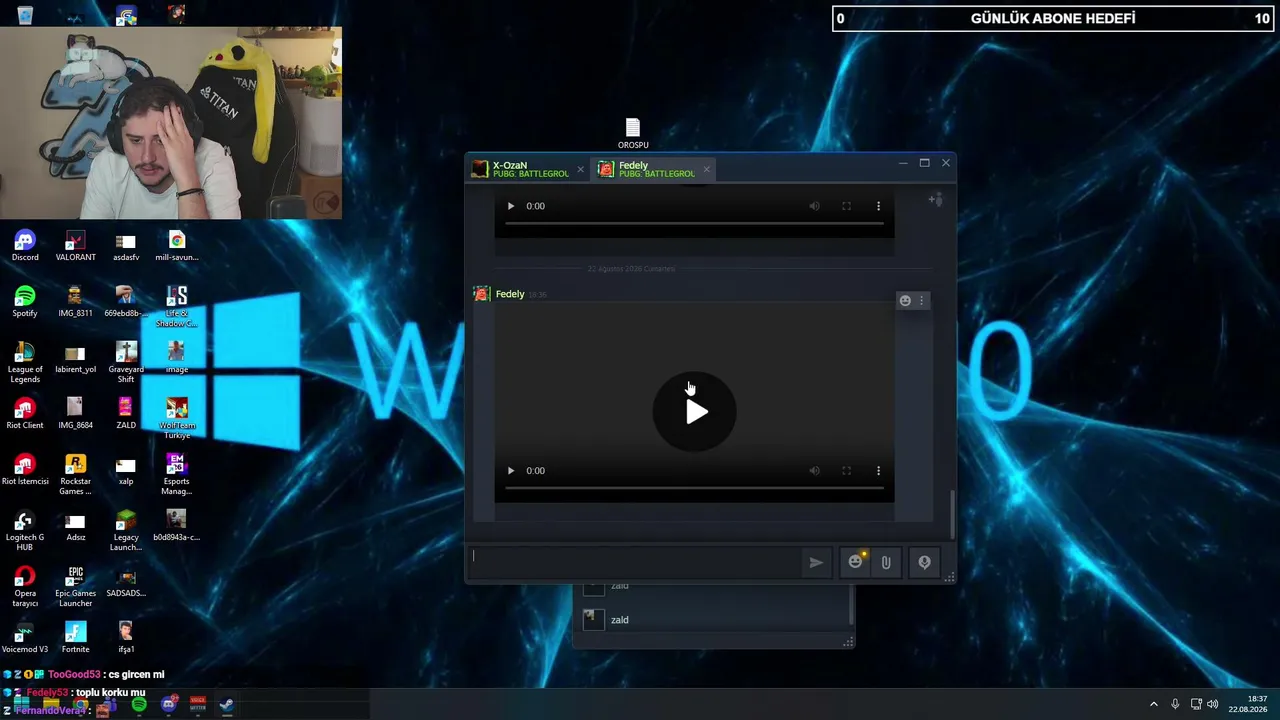Select the Epic Games Launcher desktop icon
Screen dimensions: 1280x720
[x=75, y=586]
